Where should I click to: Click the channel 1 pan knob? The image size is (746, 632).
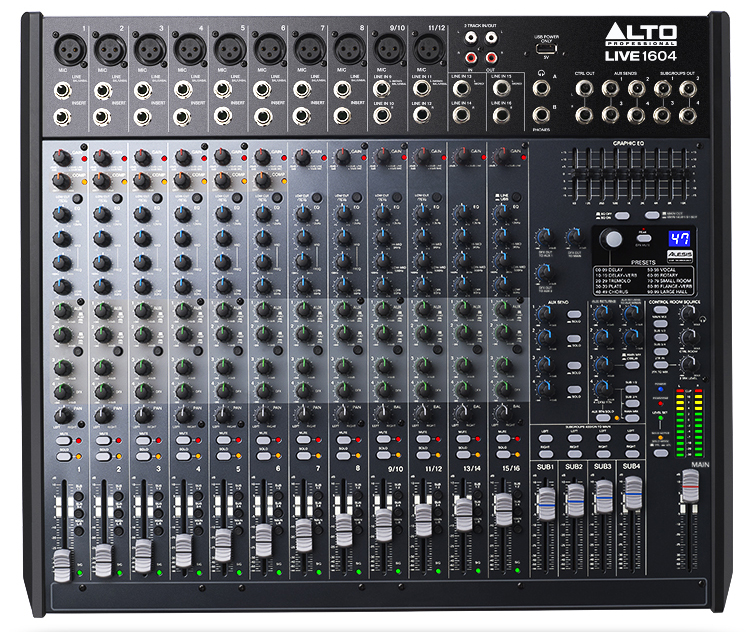click(x=62, y=415)
